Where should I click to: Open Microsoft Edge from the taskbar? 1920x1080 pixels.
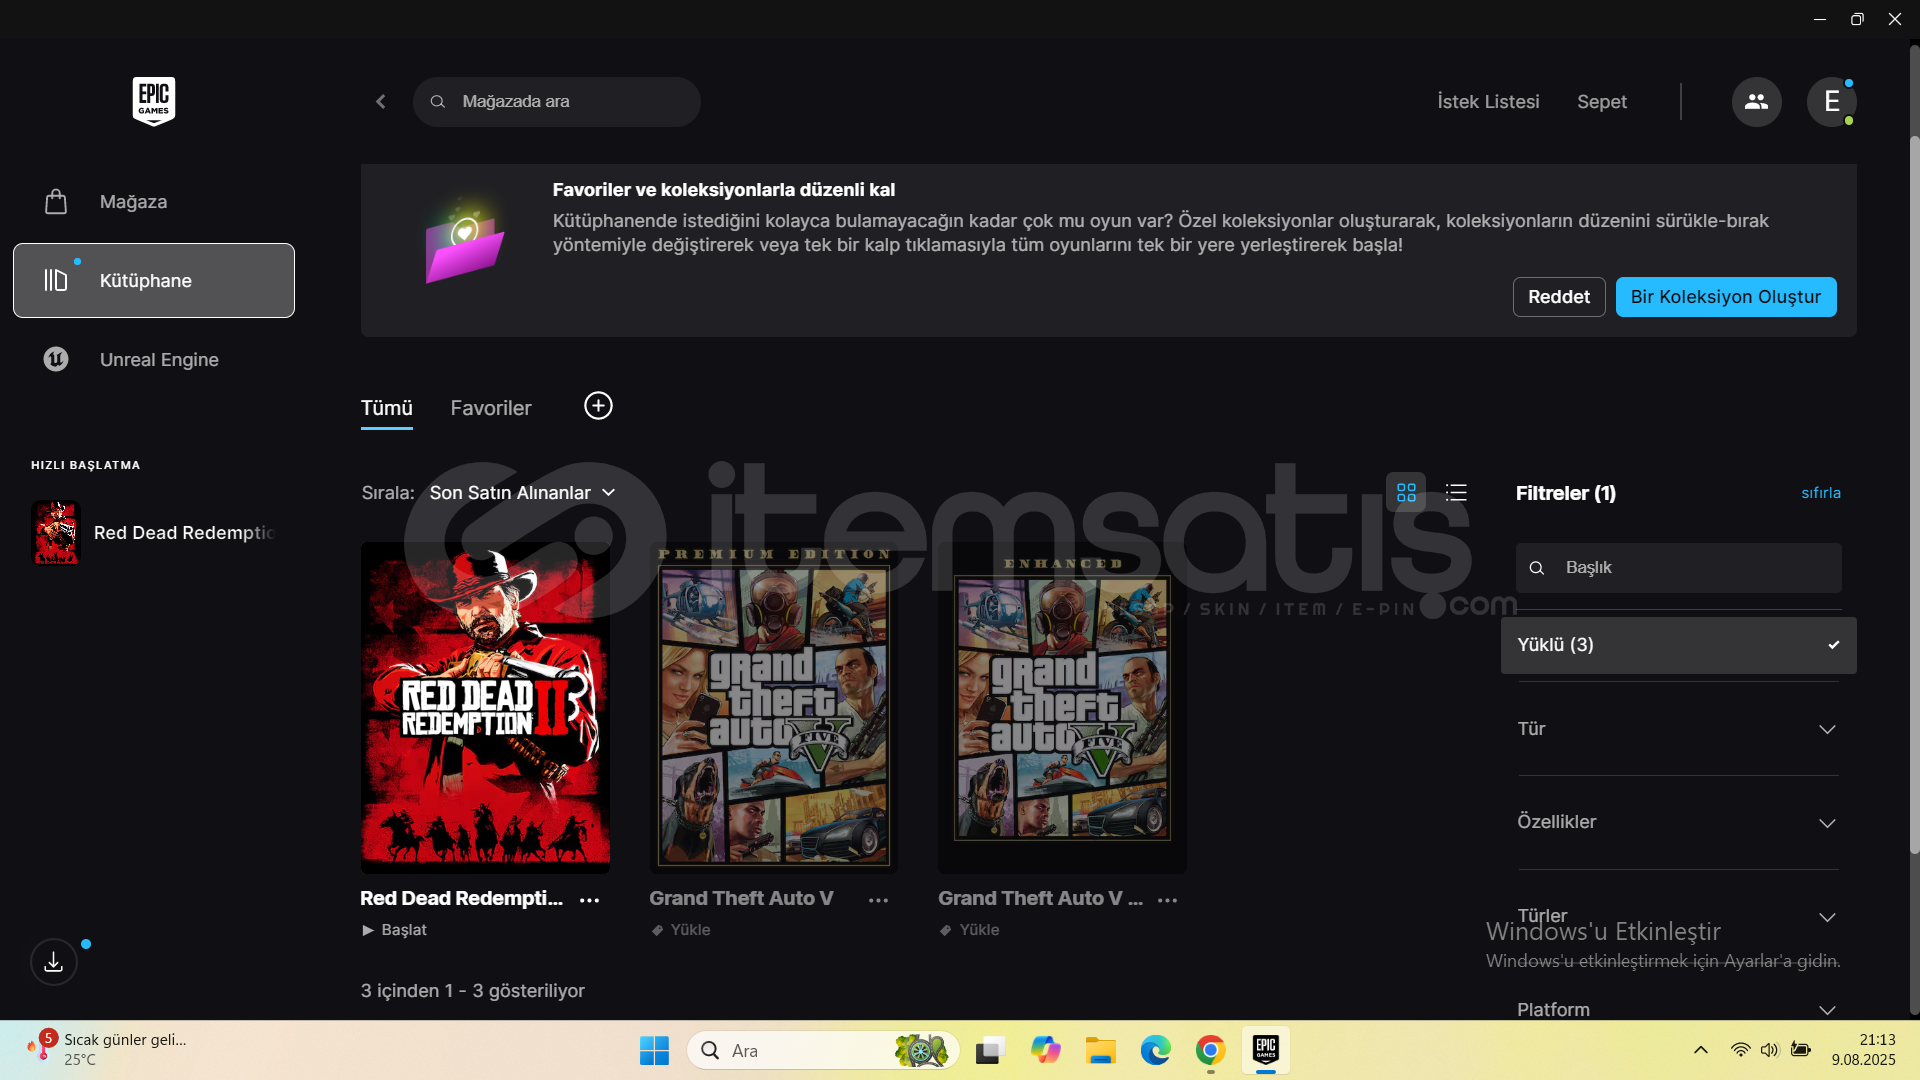point(1155,1050)
